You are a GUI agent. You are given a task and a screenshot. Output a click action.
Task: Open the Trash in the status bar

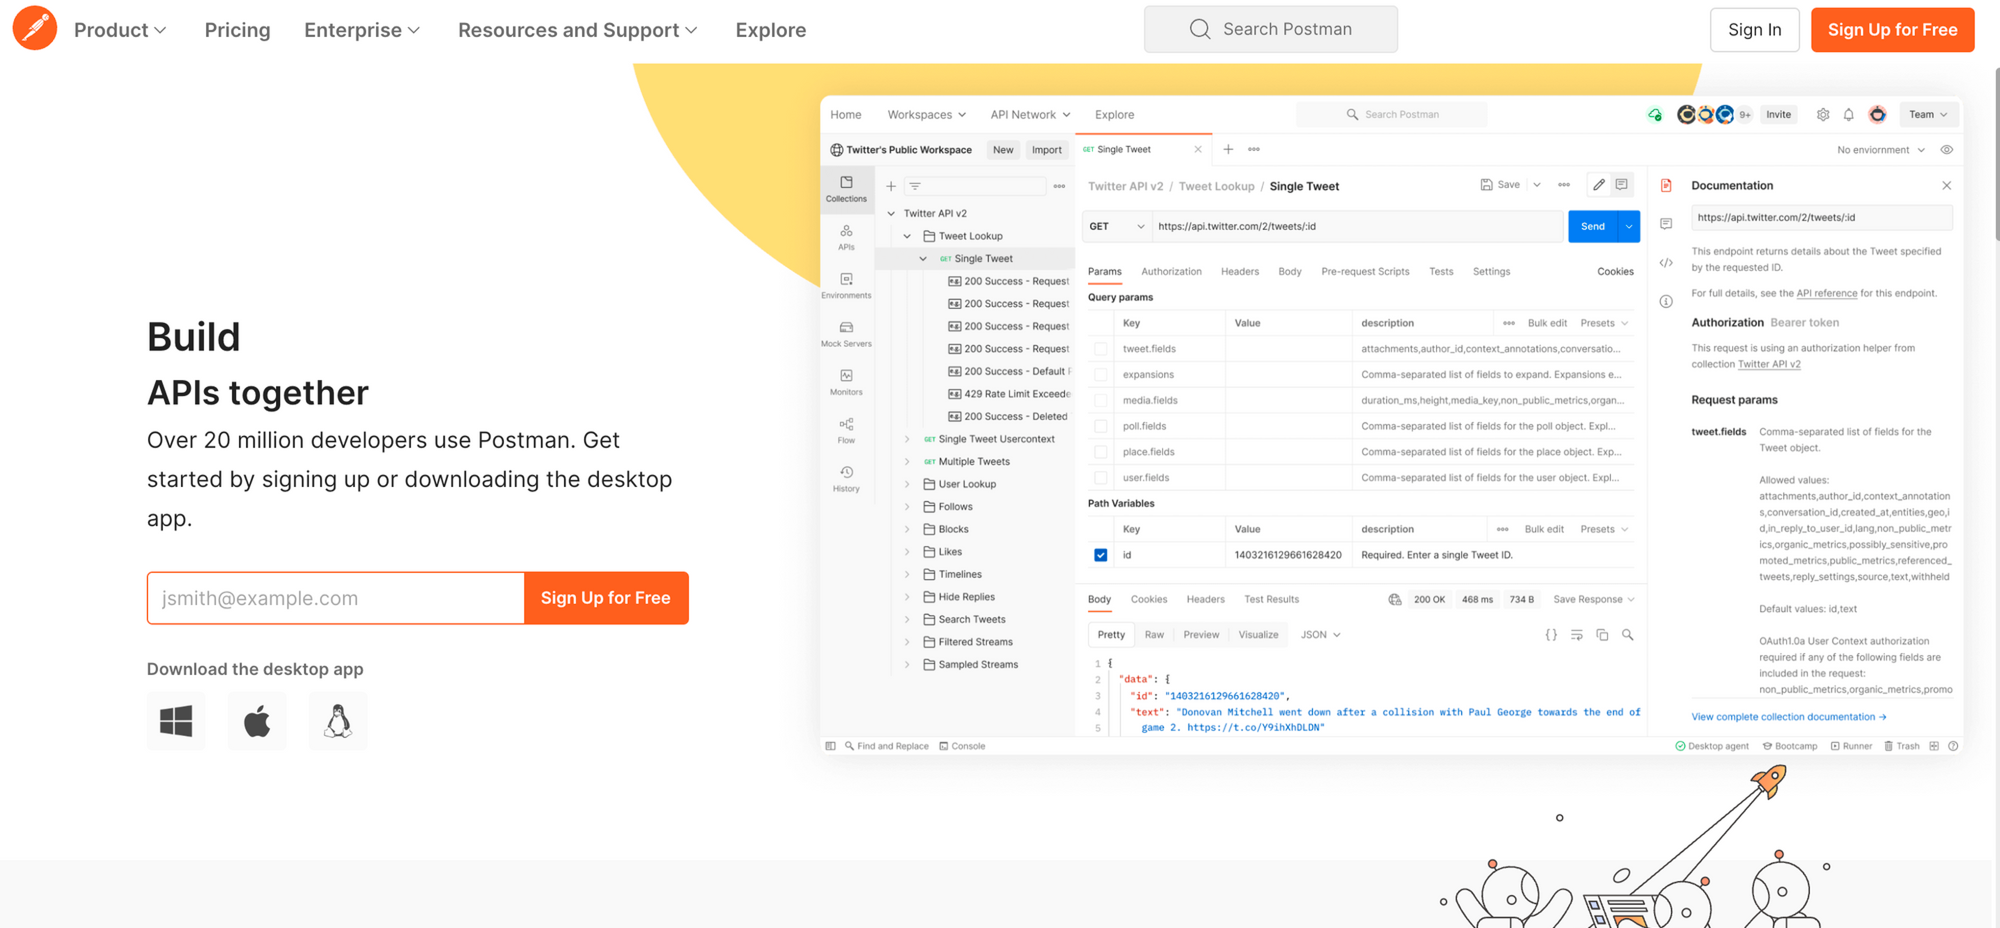point(1901,745)
